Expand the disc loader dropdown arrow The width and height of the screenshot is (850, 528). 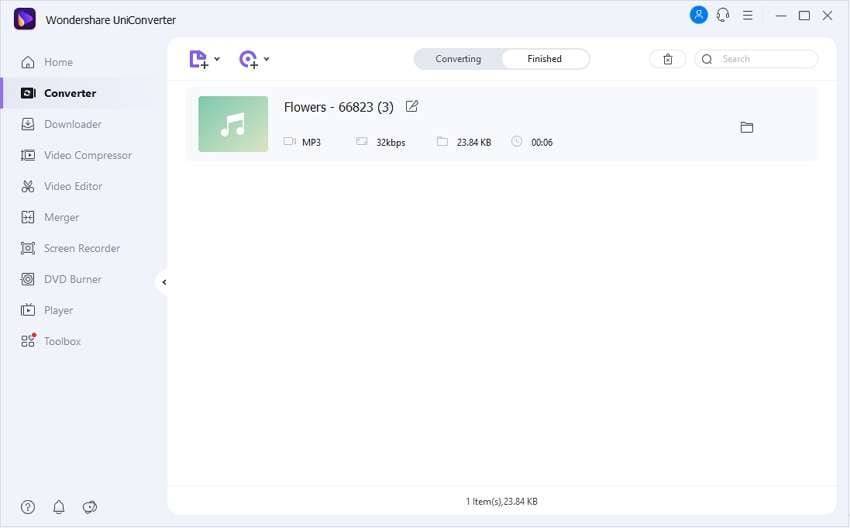(267, 59)
